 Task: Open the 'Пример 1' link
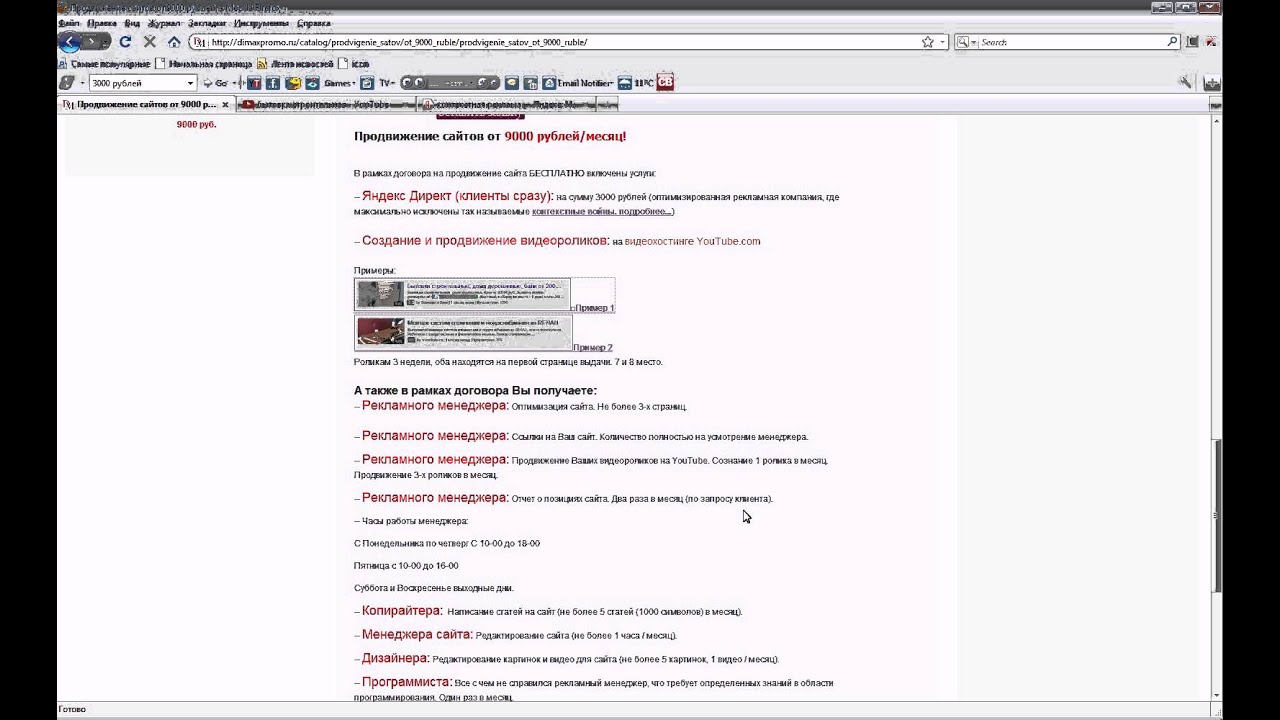(x=595, y=308)
